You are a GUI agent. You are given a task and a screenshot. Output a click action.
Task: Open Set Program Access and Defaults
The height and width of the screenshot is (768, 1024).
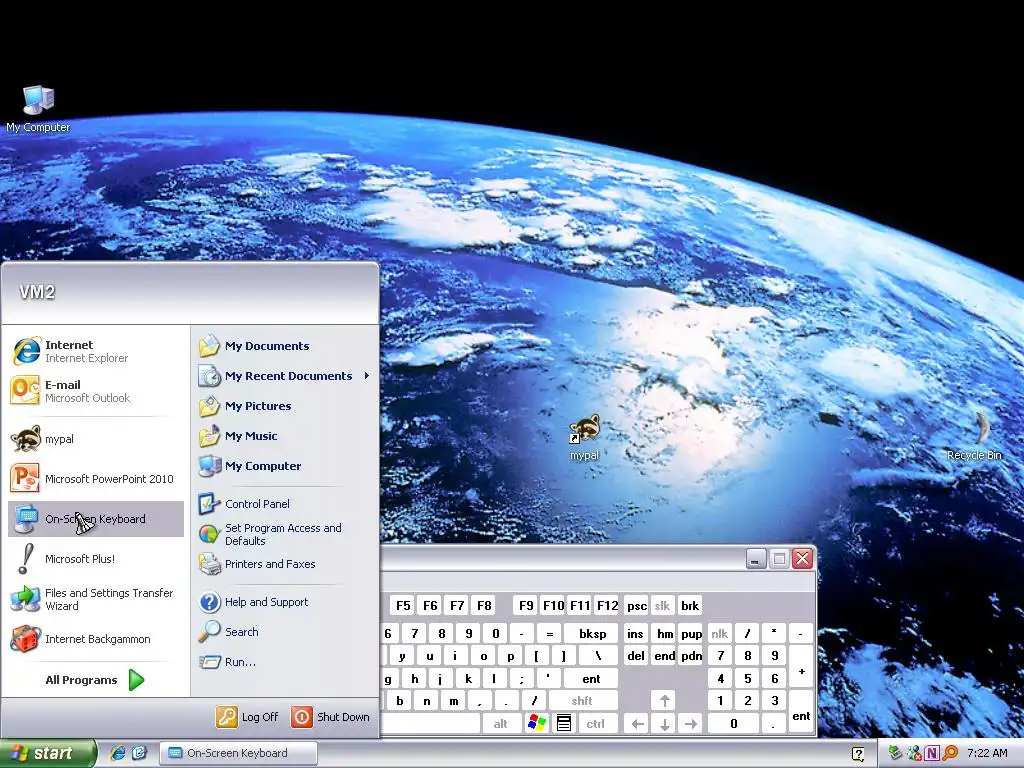(284, 534)
